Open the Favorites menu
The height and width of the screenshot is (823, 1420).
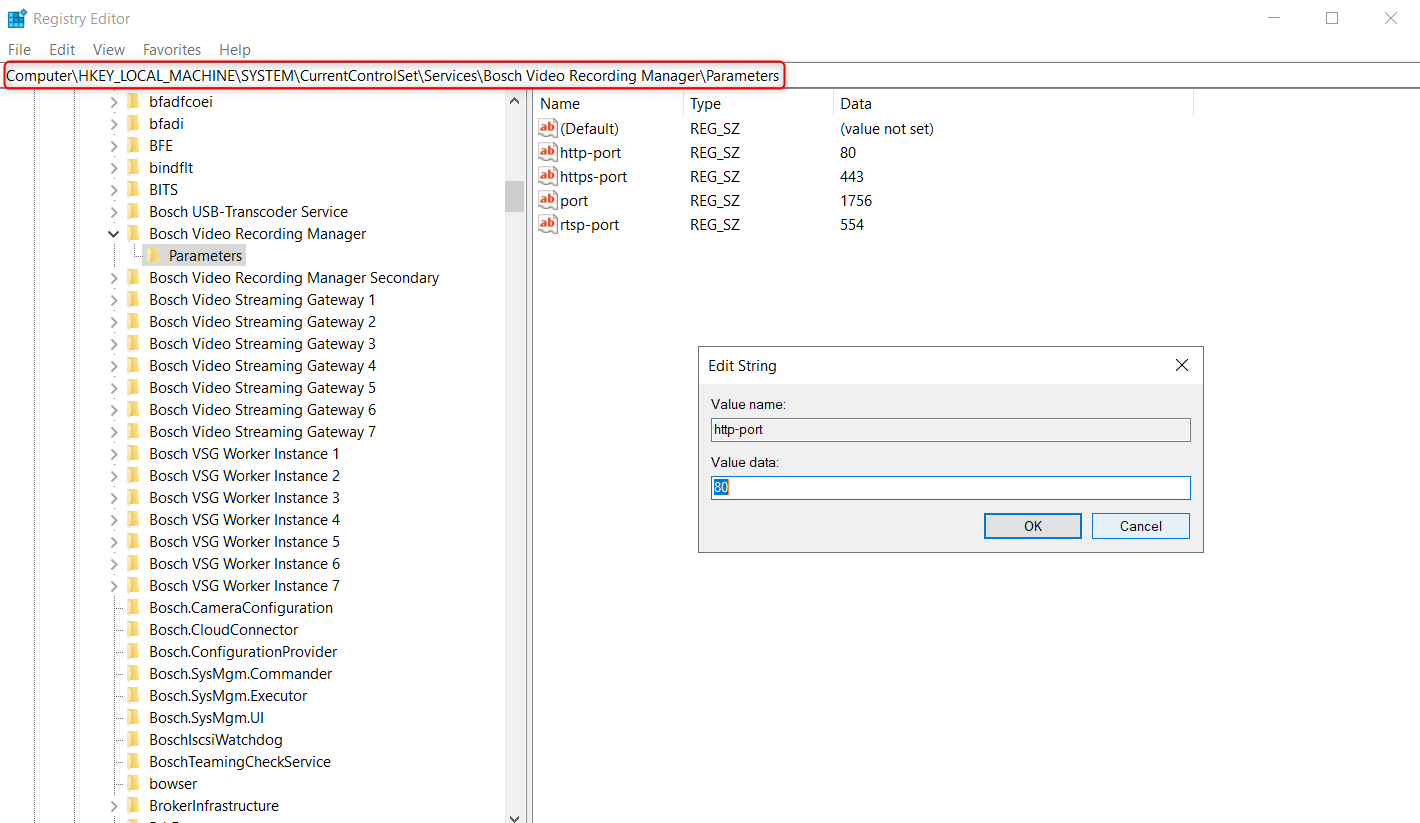click(x=172, y=49)
